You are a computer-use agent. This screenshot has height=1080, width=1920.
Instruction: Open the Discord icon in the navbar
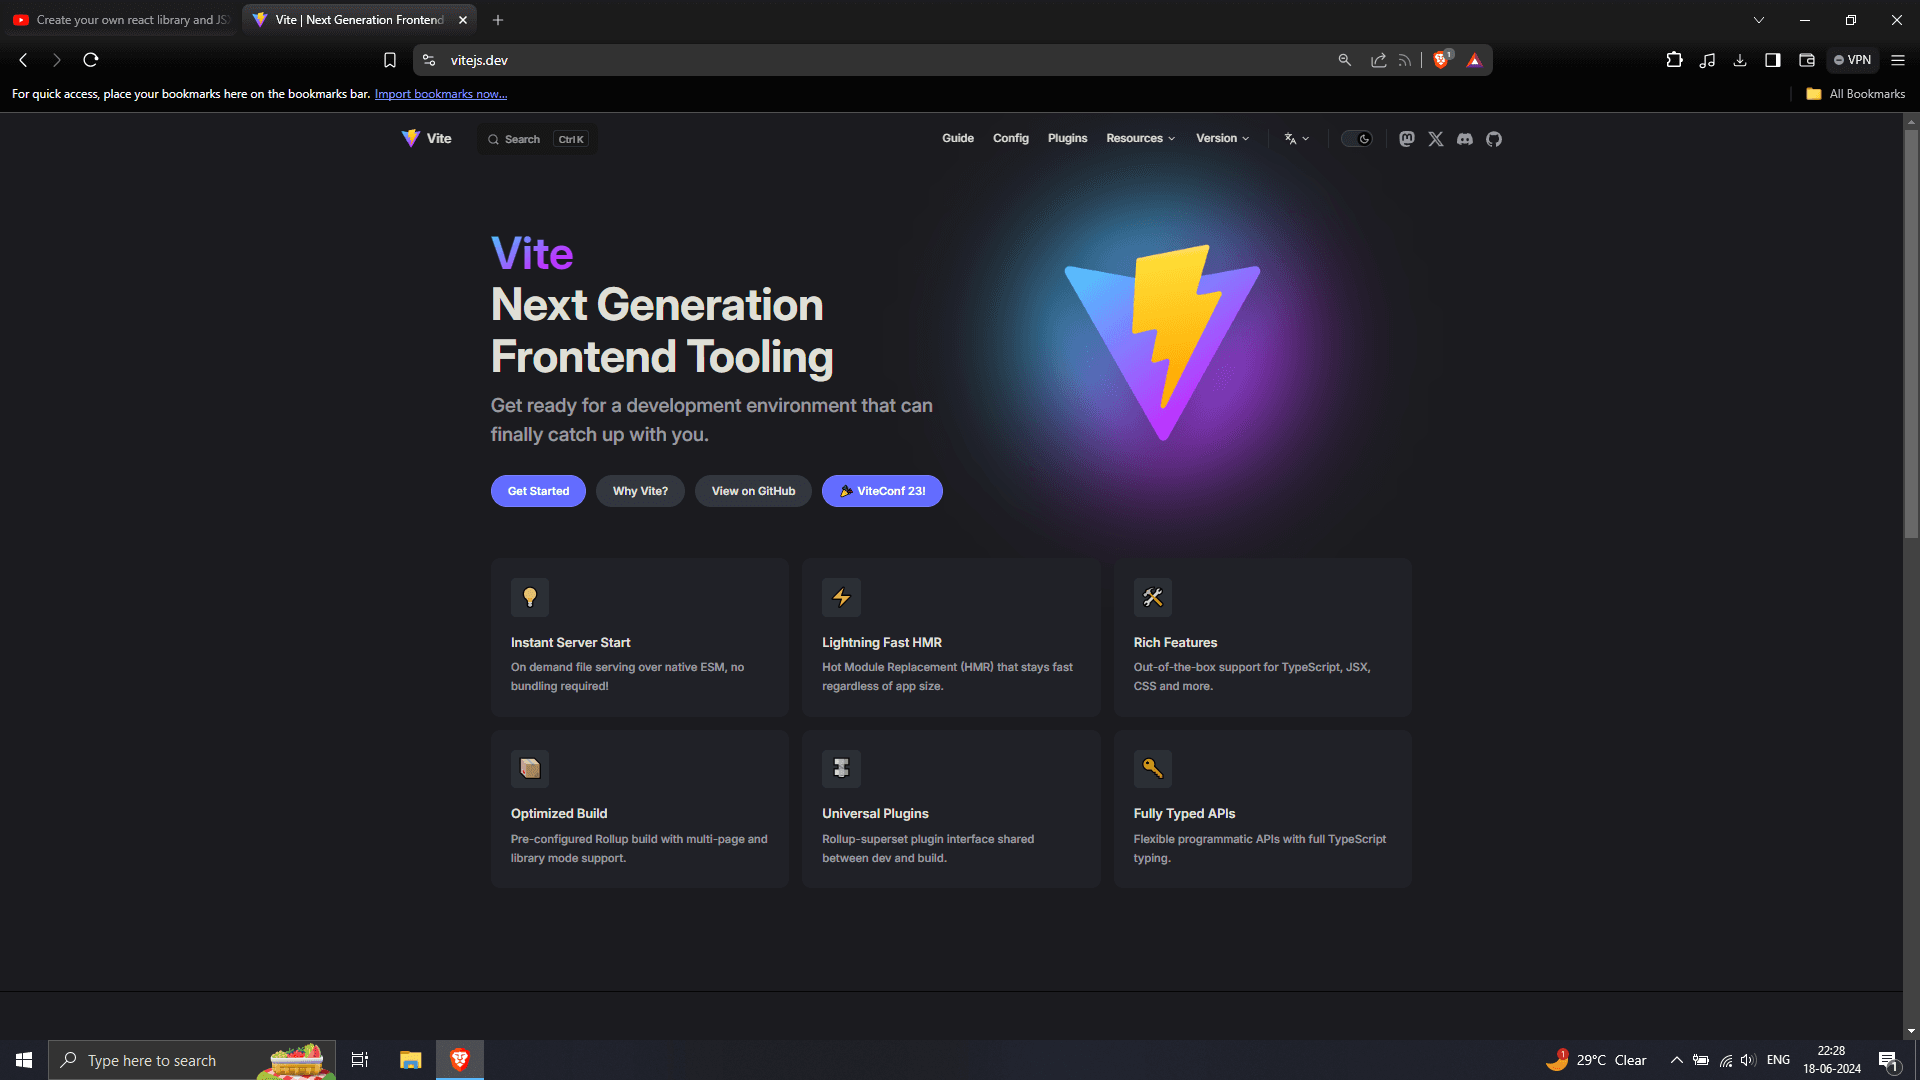[x=1465, y=139]
